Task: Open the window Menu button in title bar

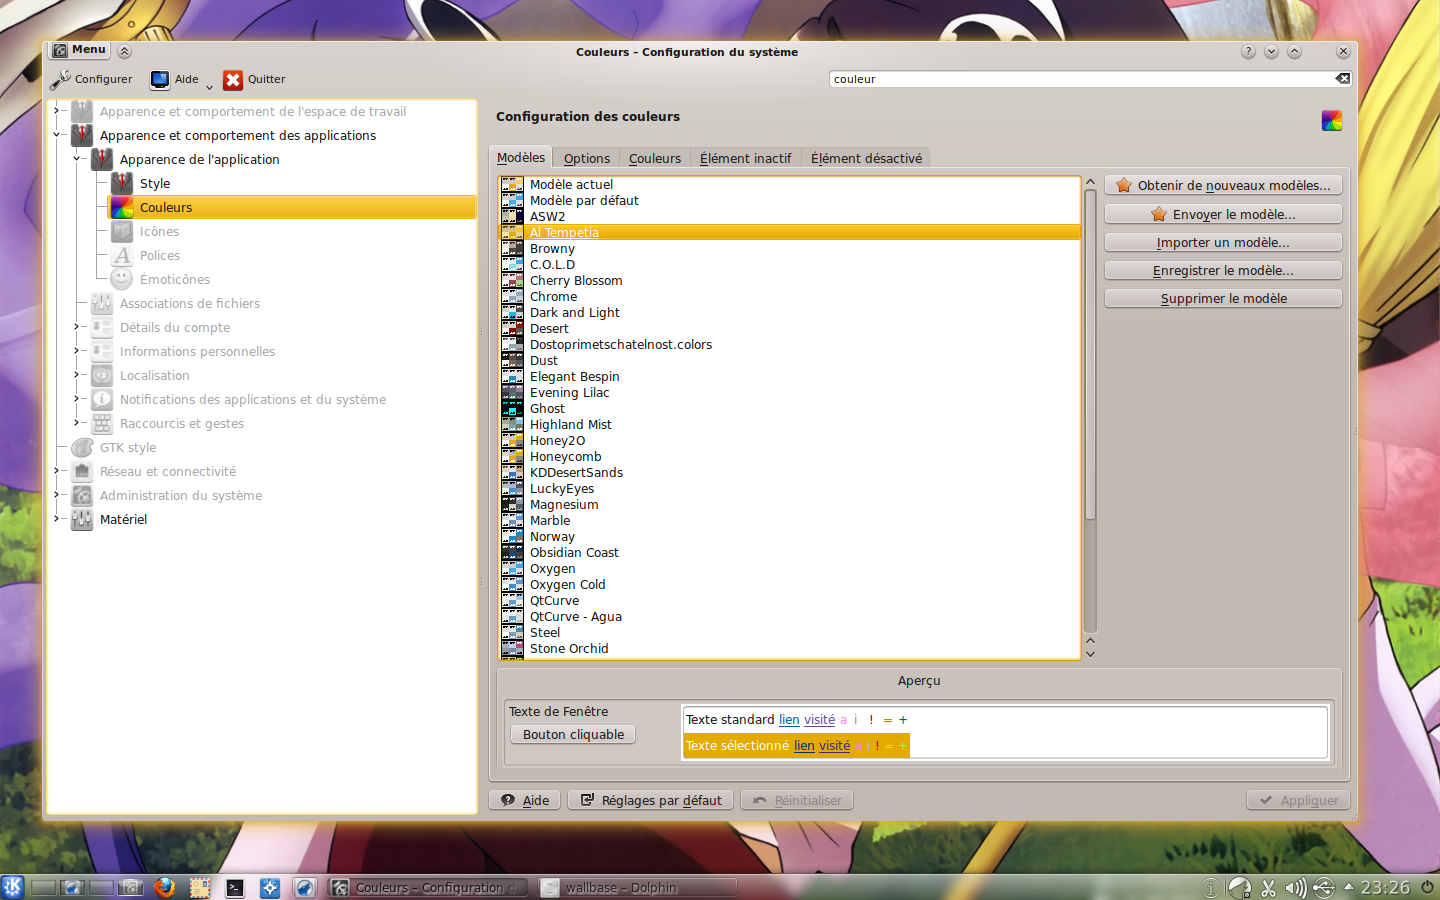Action: coord(80,50)
